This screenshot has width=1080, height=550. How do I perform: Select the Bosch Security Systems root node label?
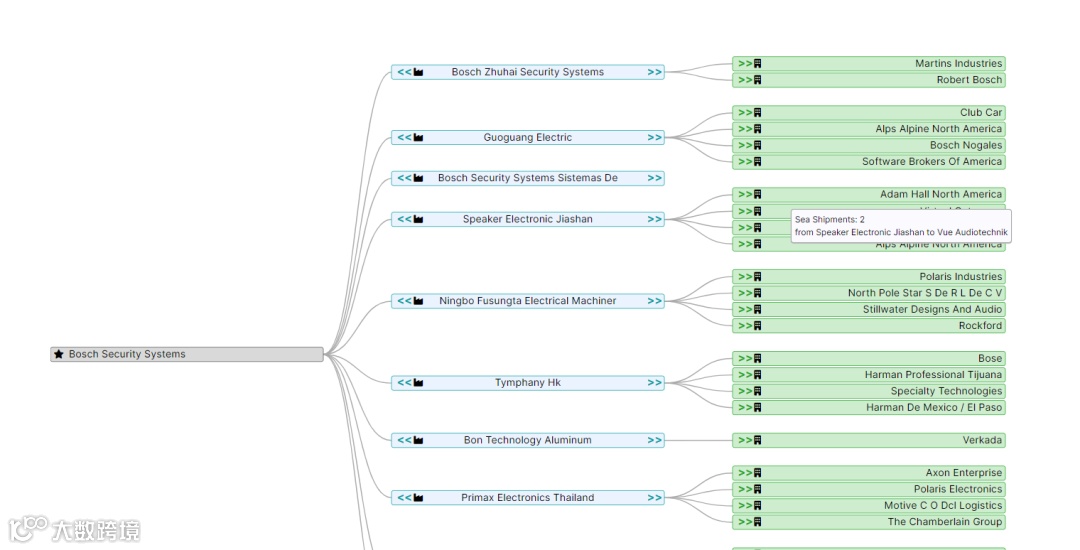coord(127,354)
